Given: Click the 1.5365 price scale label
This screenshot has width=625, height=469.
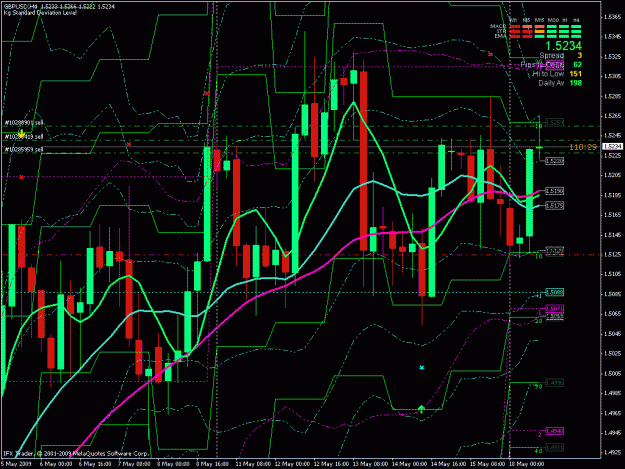Looking at the screenshot, I should coord(612,17).
